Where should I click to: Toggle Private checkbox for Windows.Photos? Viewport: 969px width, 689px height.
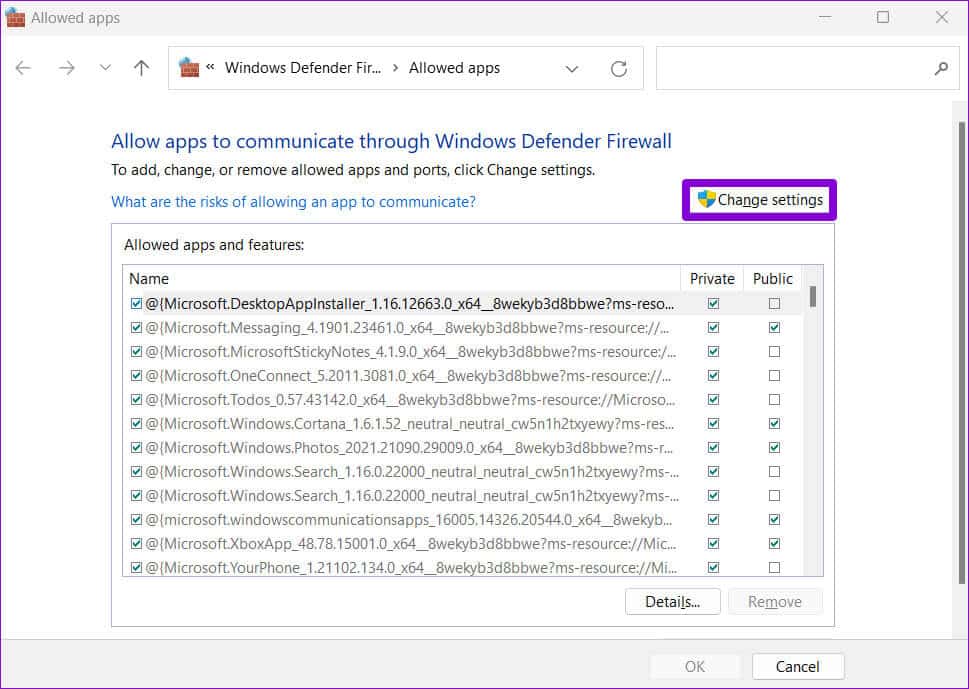[713, 448]
